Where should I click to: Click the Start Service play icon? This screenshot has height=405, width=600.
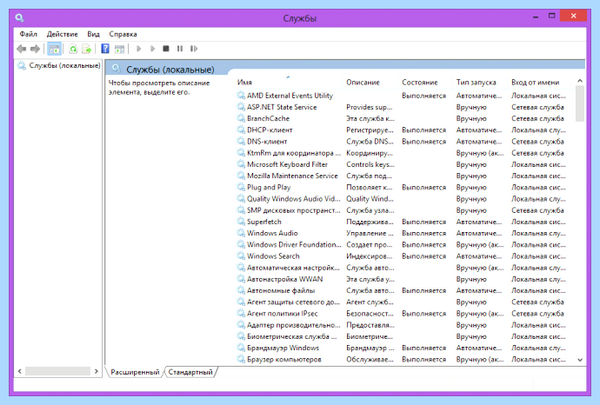point(139,49)
